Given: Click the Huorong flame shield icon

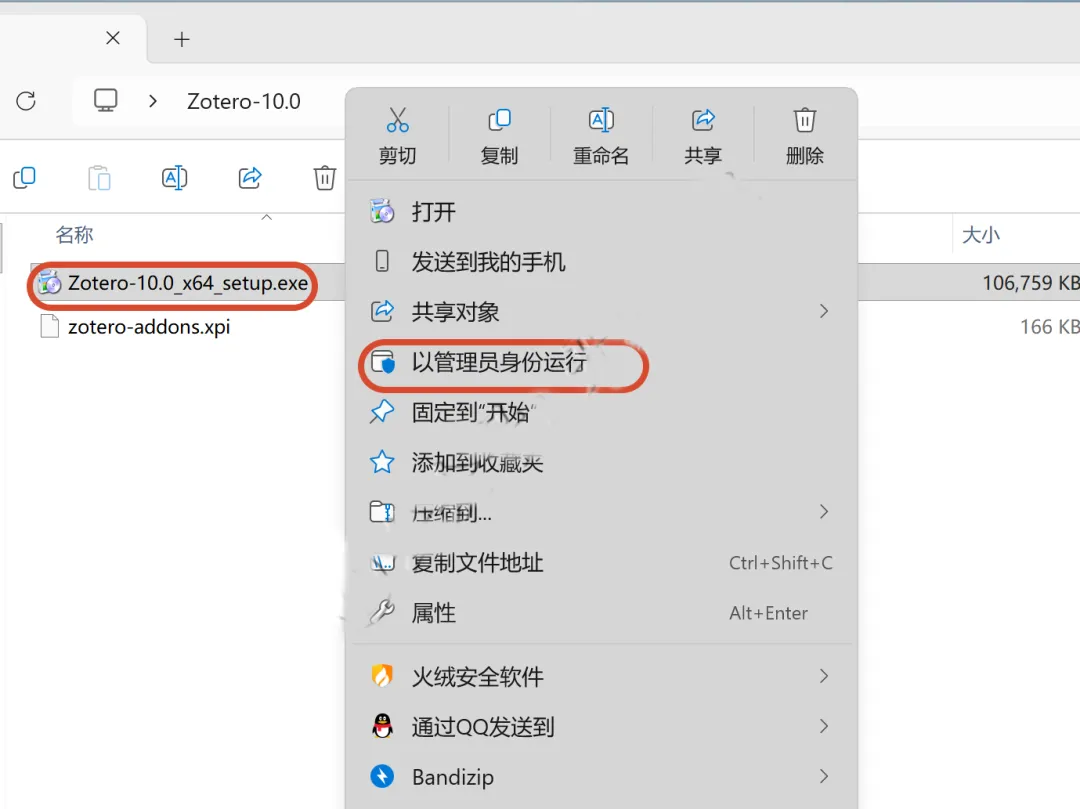Looking at the screenshot, I should pyautogui.click(x=382, y=676).
